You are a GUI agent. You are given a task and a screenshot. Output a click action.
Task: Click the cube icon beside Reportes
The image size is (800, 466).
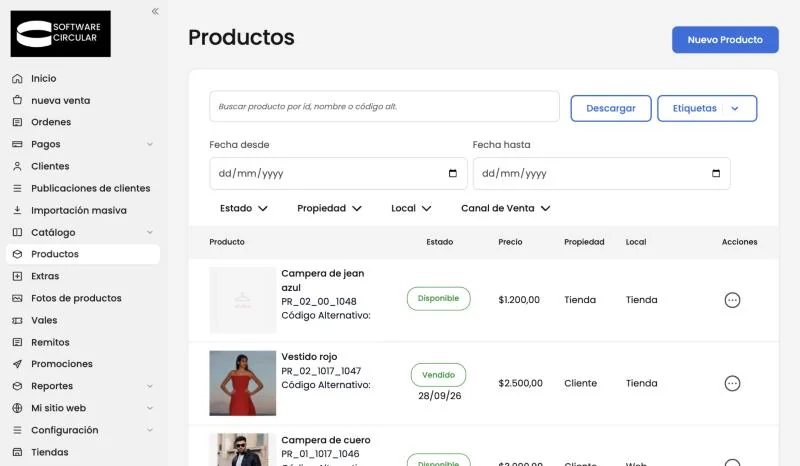(x=17, y=386)
